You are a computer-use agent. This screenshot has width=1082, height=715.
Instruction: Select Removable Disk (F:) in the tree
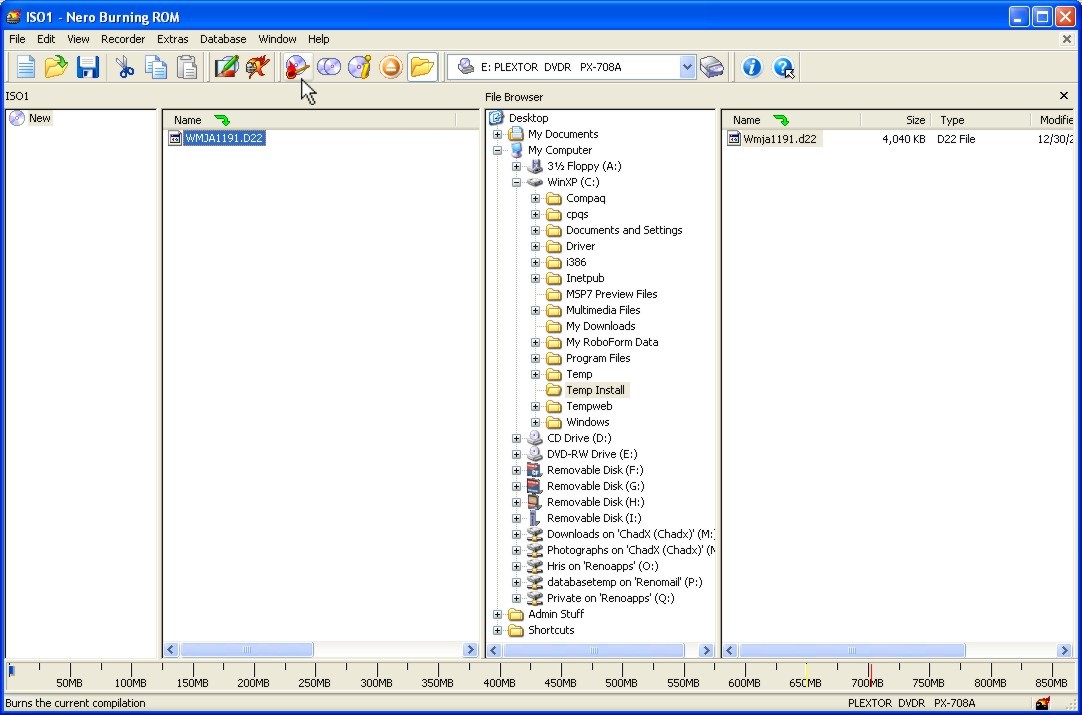pyautogui.click(x=595, y=470)
